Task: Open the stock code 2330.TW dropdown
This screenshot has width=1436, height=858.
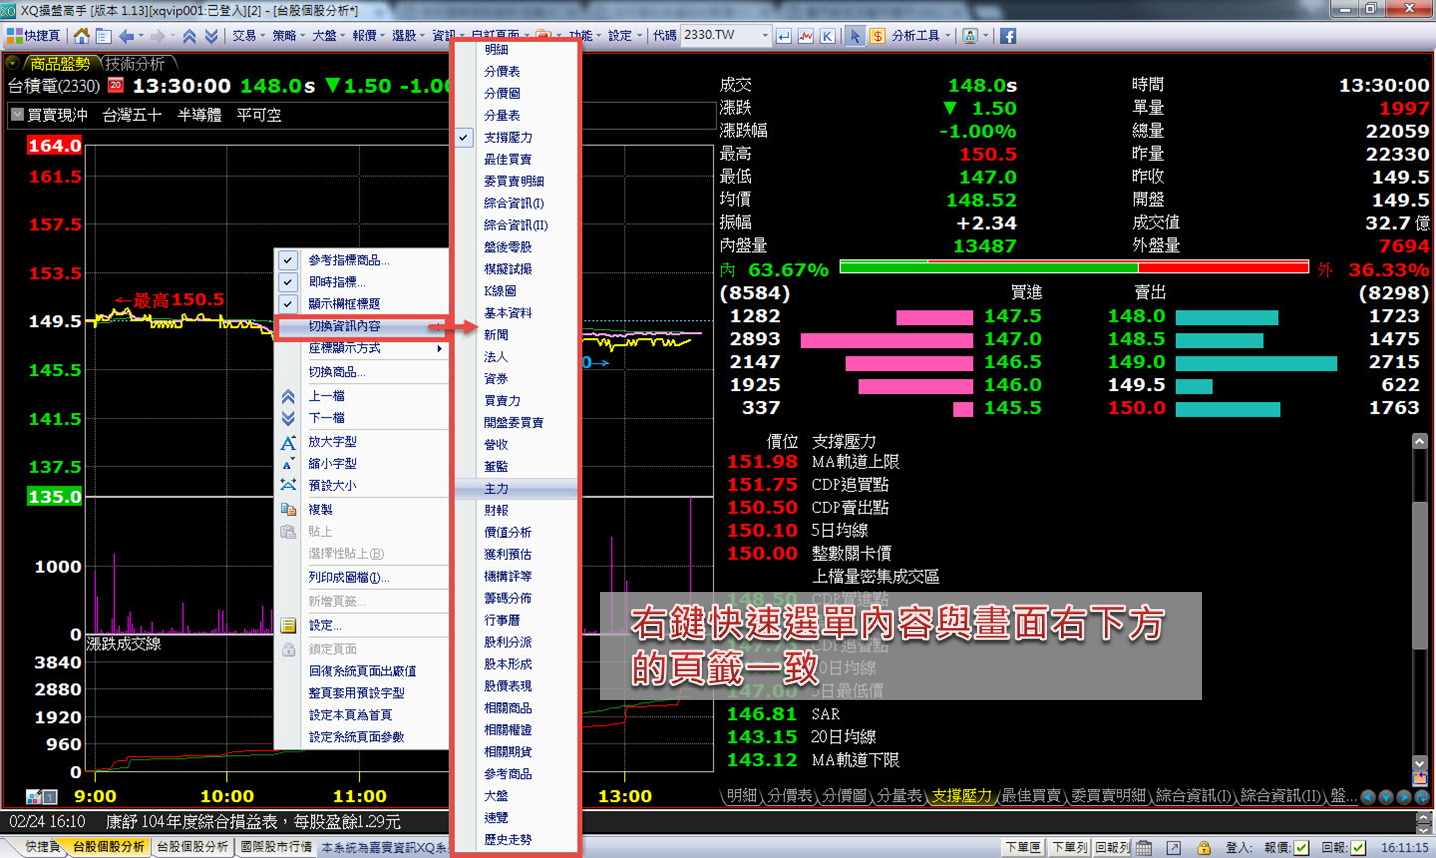Action: click(765, 36)
